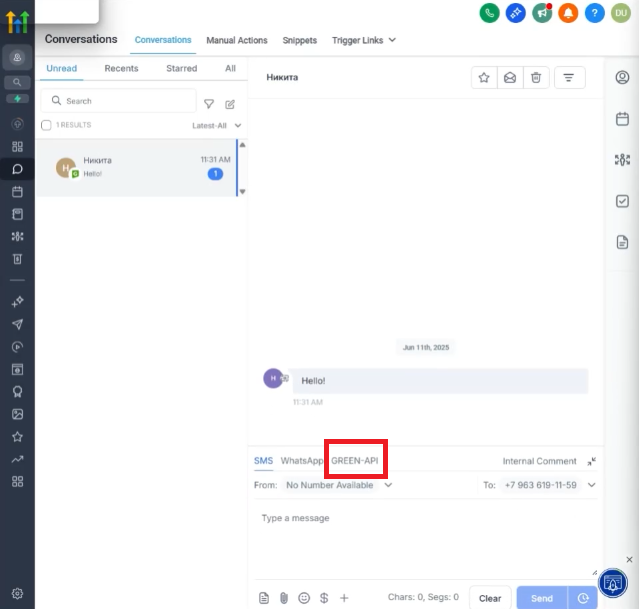Tick the select-all results checkbox
The height and width of the screenshot is (609, 639).
tap(46, 125)
